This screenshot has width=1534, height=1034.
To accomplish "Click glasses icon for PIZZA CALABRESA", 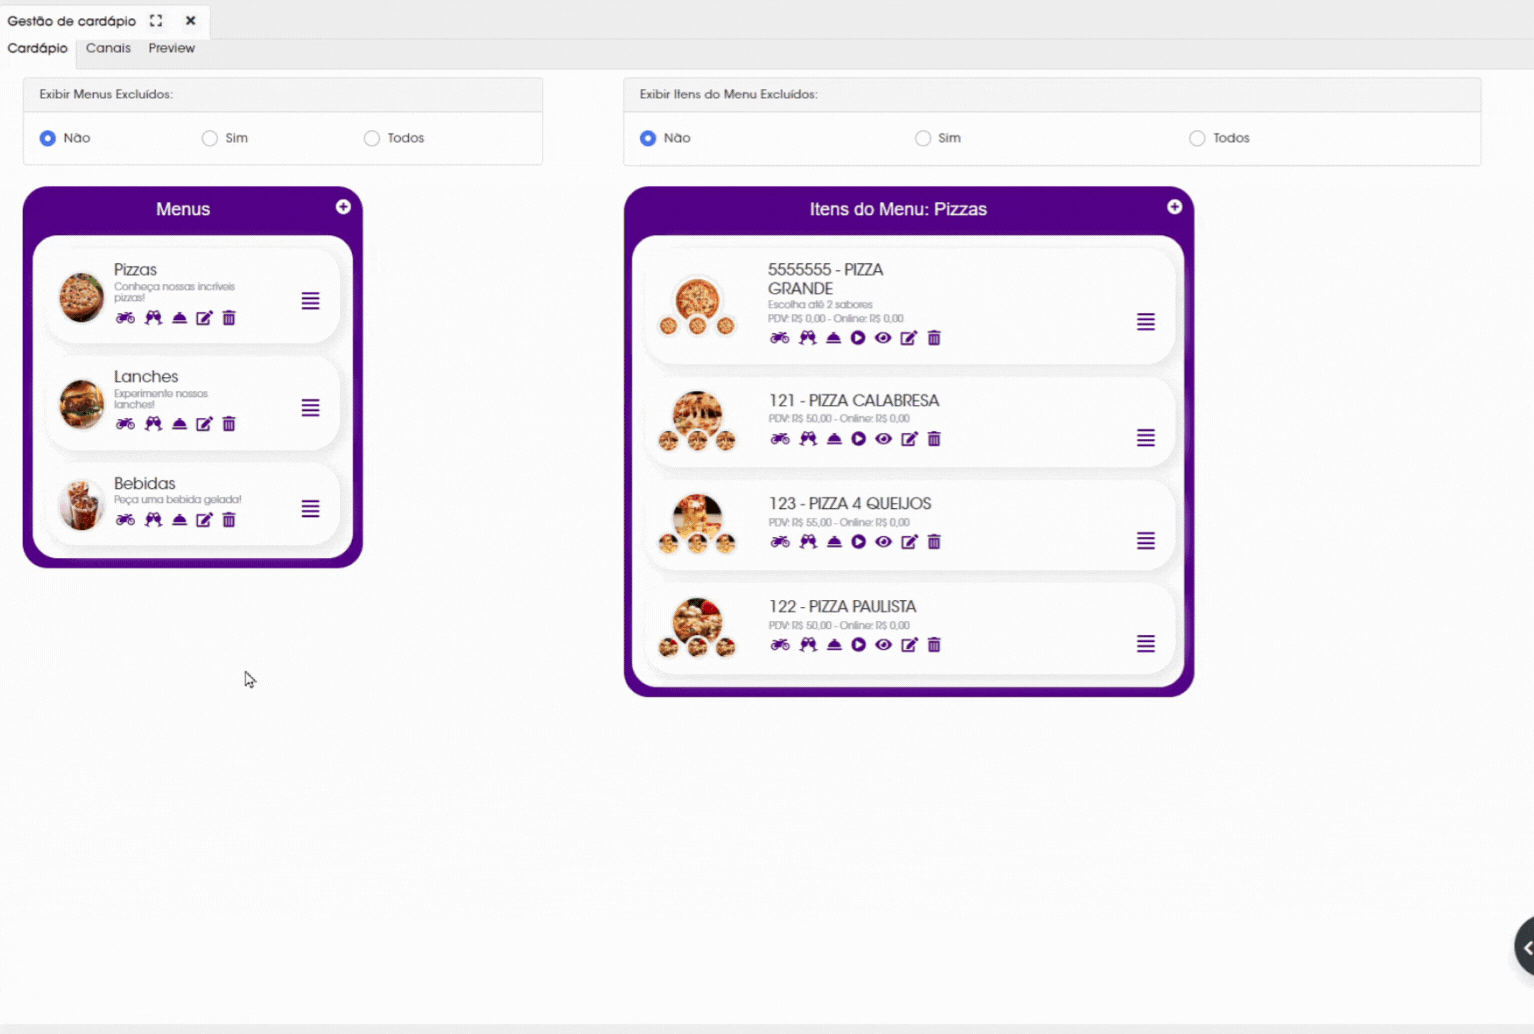I will [x=808, y=439].
